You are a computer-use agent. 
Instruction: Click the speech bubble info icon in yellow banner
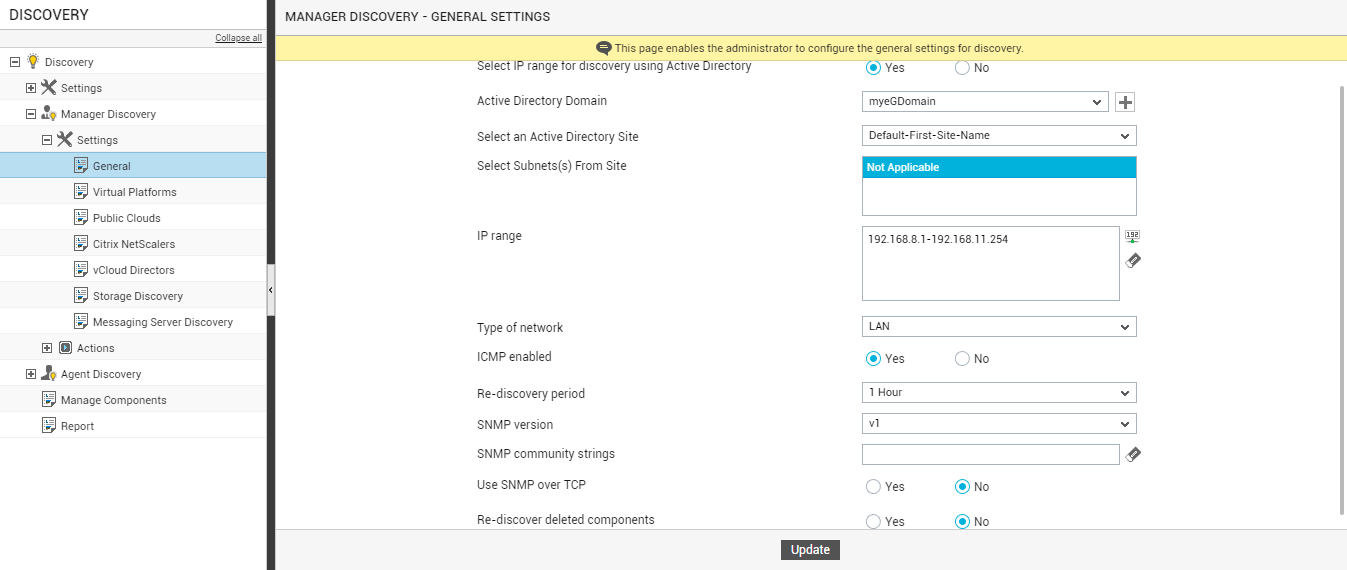(x=603, y=48)
